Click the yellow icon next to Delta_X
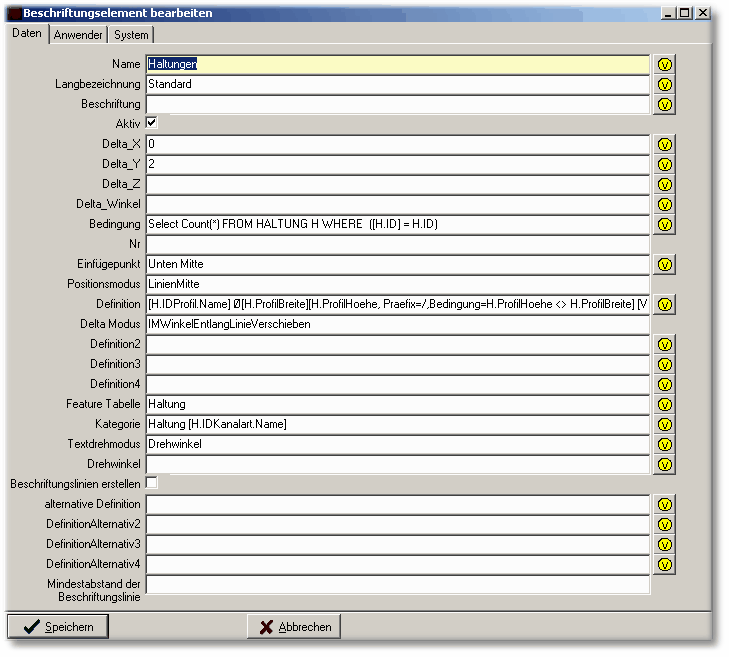 click(664, 144)
